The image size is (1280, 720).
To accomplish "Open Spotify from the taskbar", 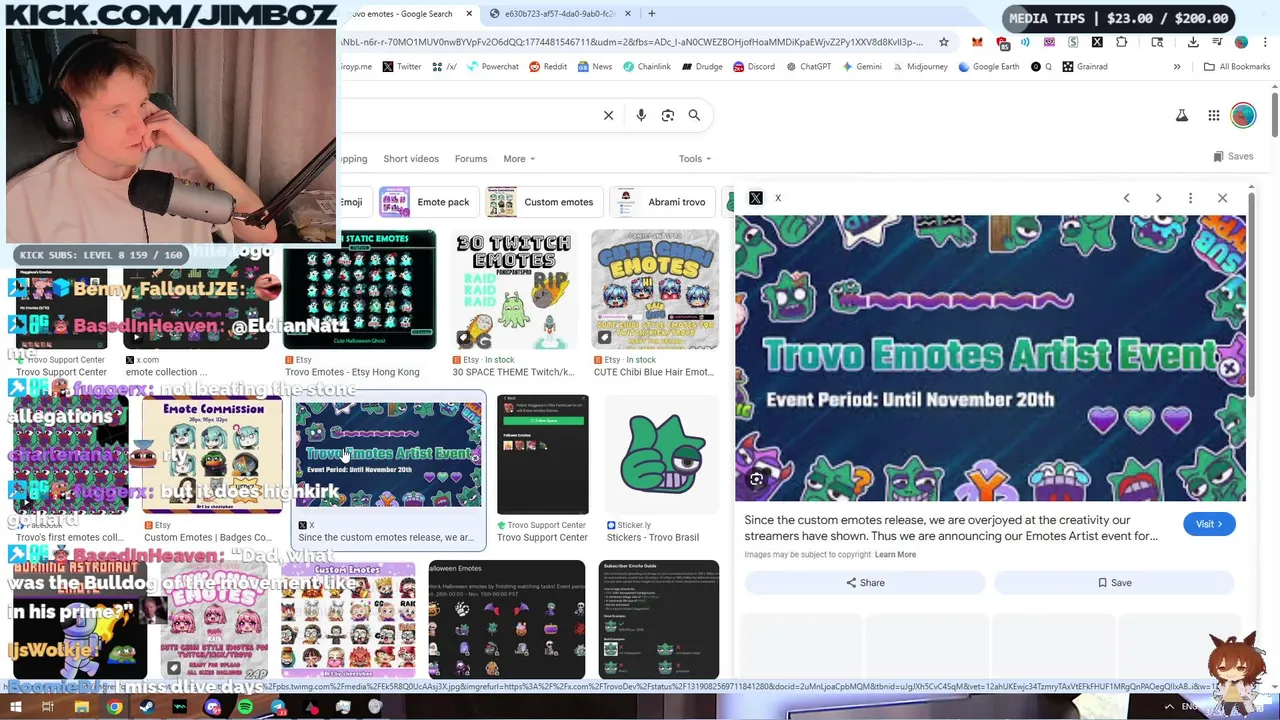I will 245,708.
